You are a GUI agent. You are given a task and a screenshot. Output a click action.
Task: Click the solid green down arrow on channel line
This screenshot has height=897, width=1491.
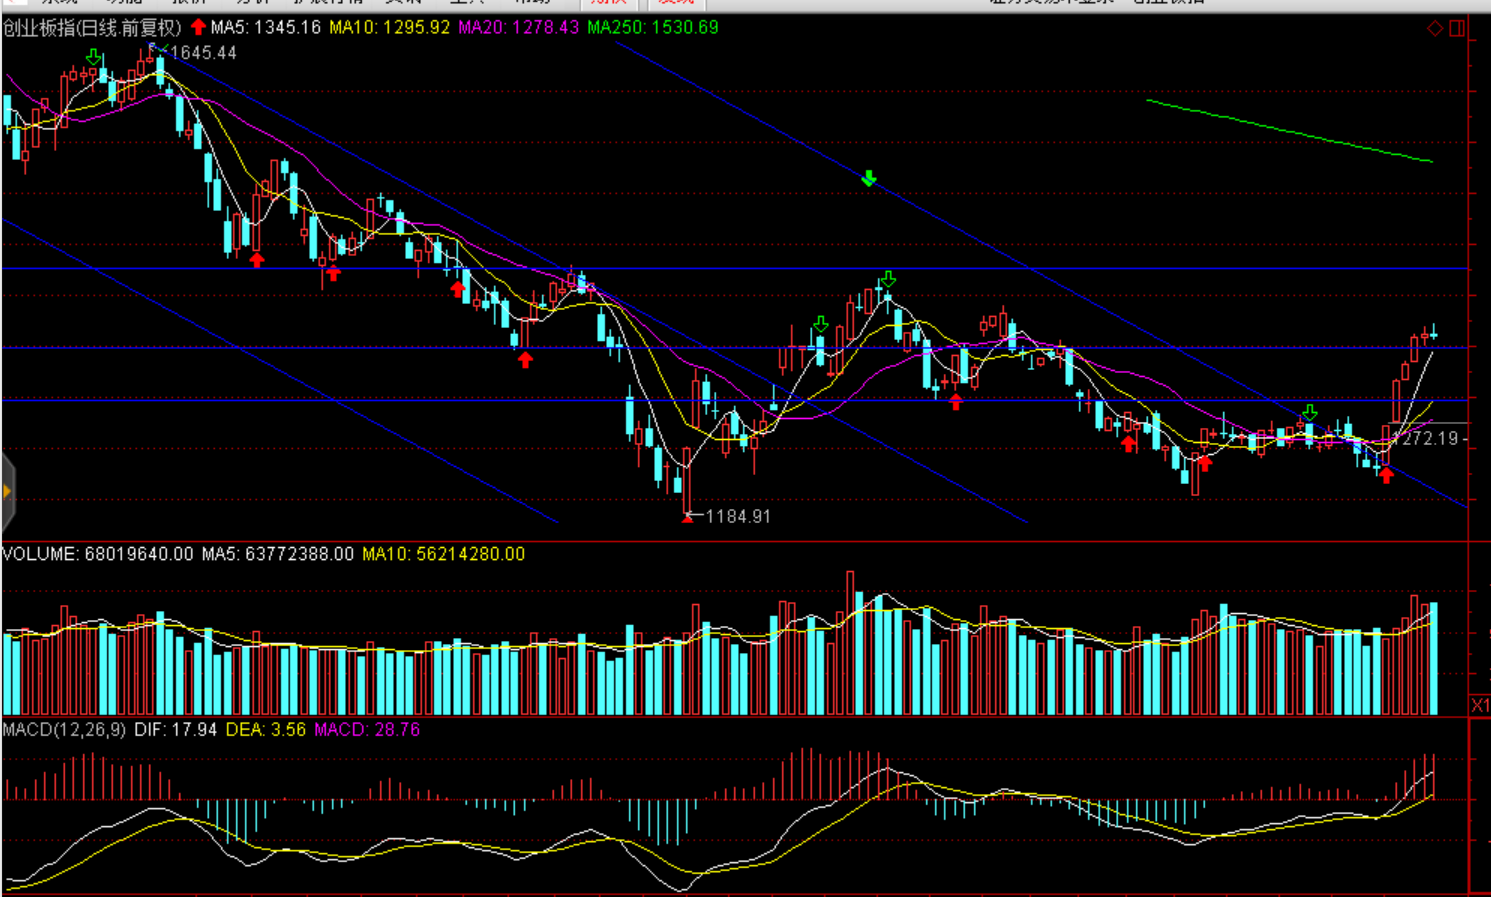coord(869,178)
